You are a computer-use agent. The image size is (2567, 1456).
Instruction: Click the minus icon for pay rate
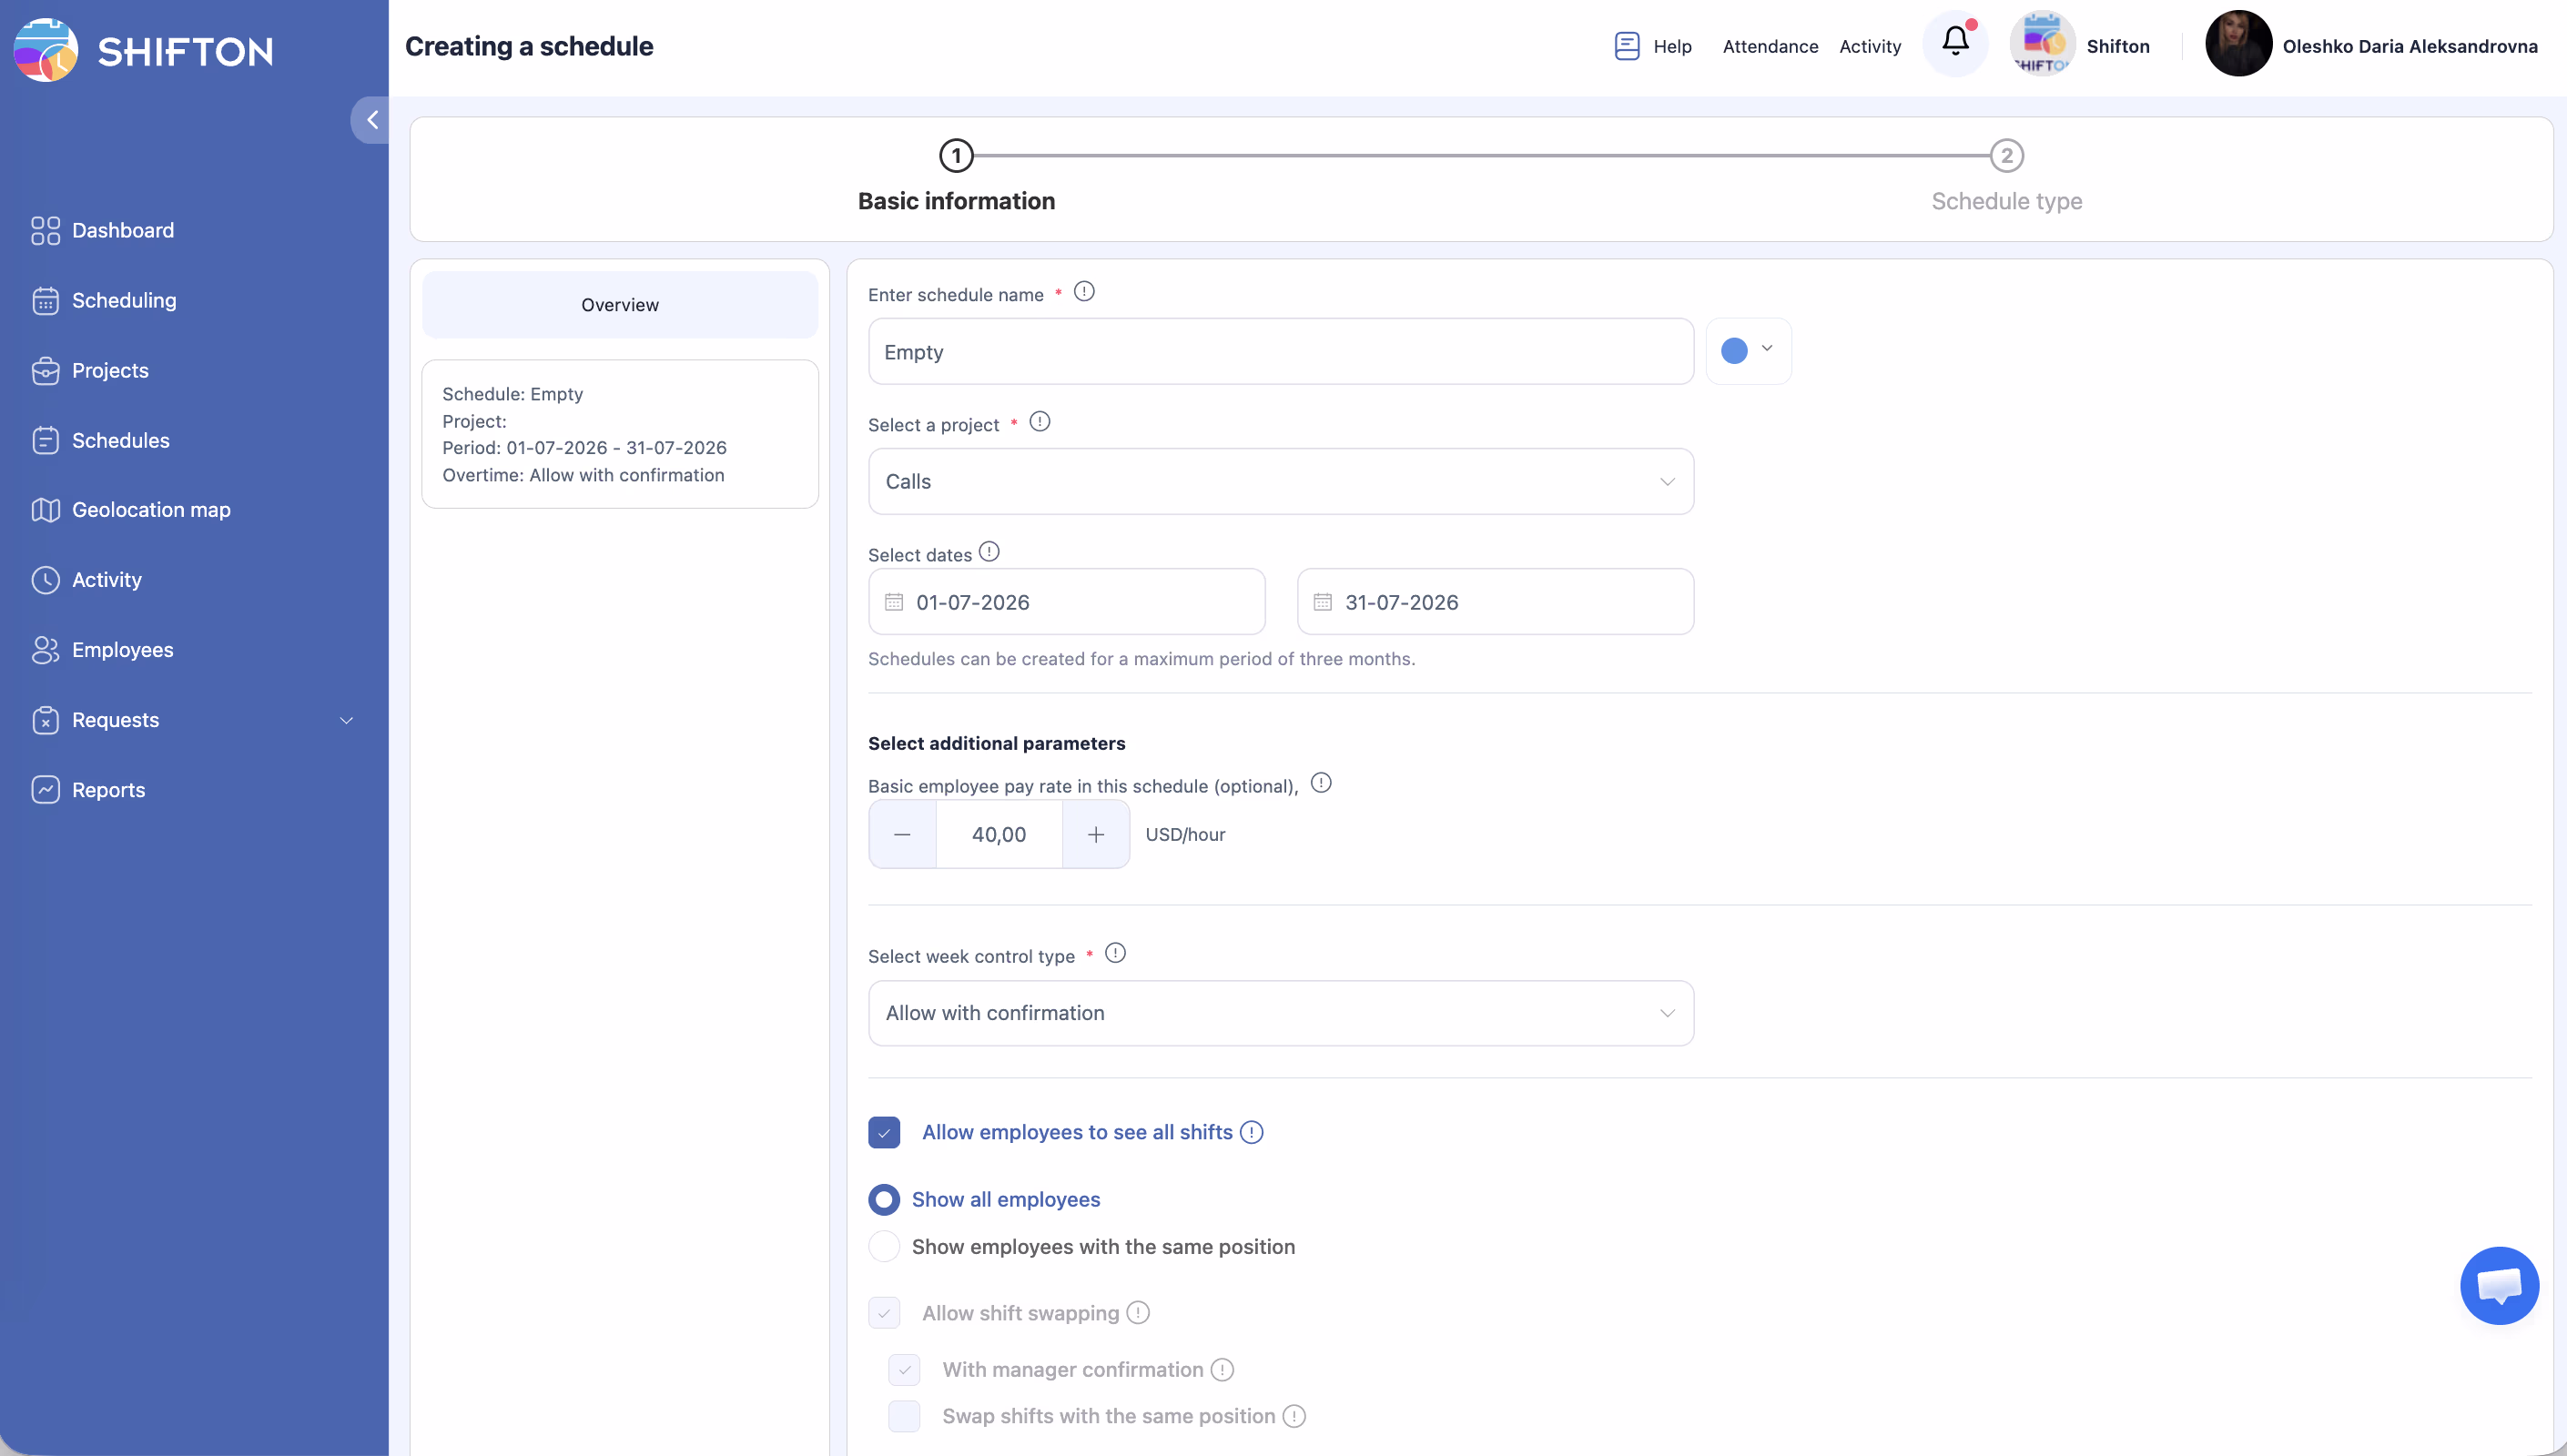coord(901,834)
